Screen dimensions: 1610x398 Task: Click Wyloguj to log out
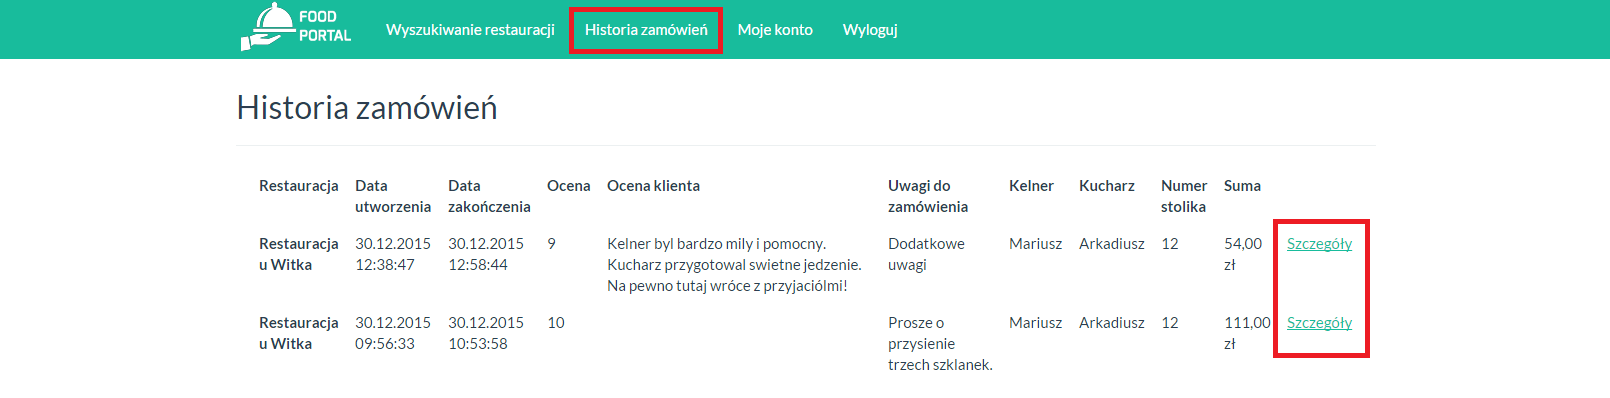(870, 30)
